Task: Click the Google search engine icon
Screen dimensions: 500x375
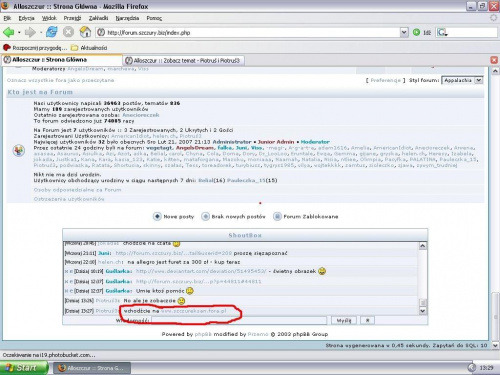Action: point(442,32)
